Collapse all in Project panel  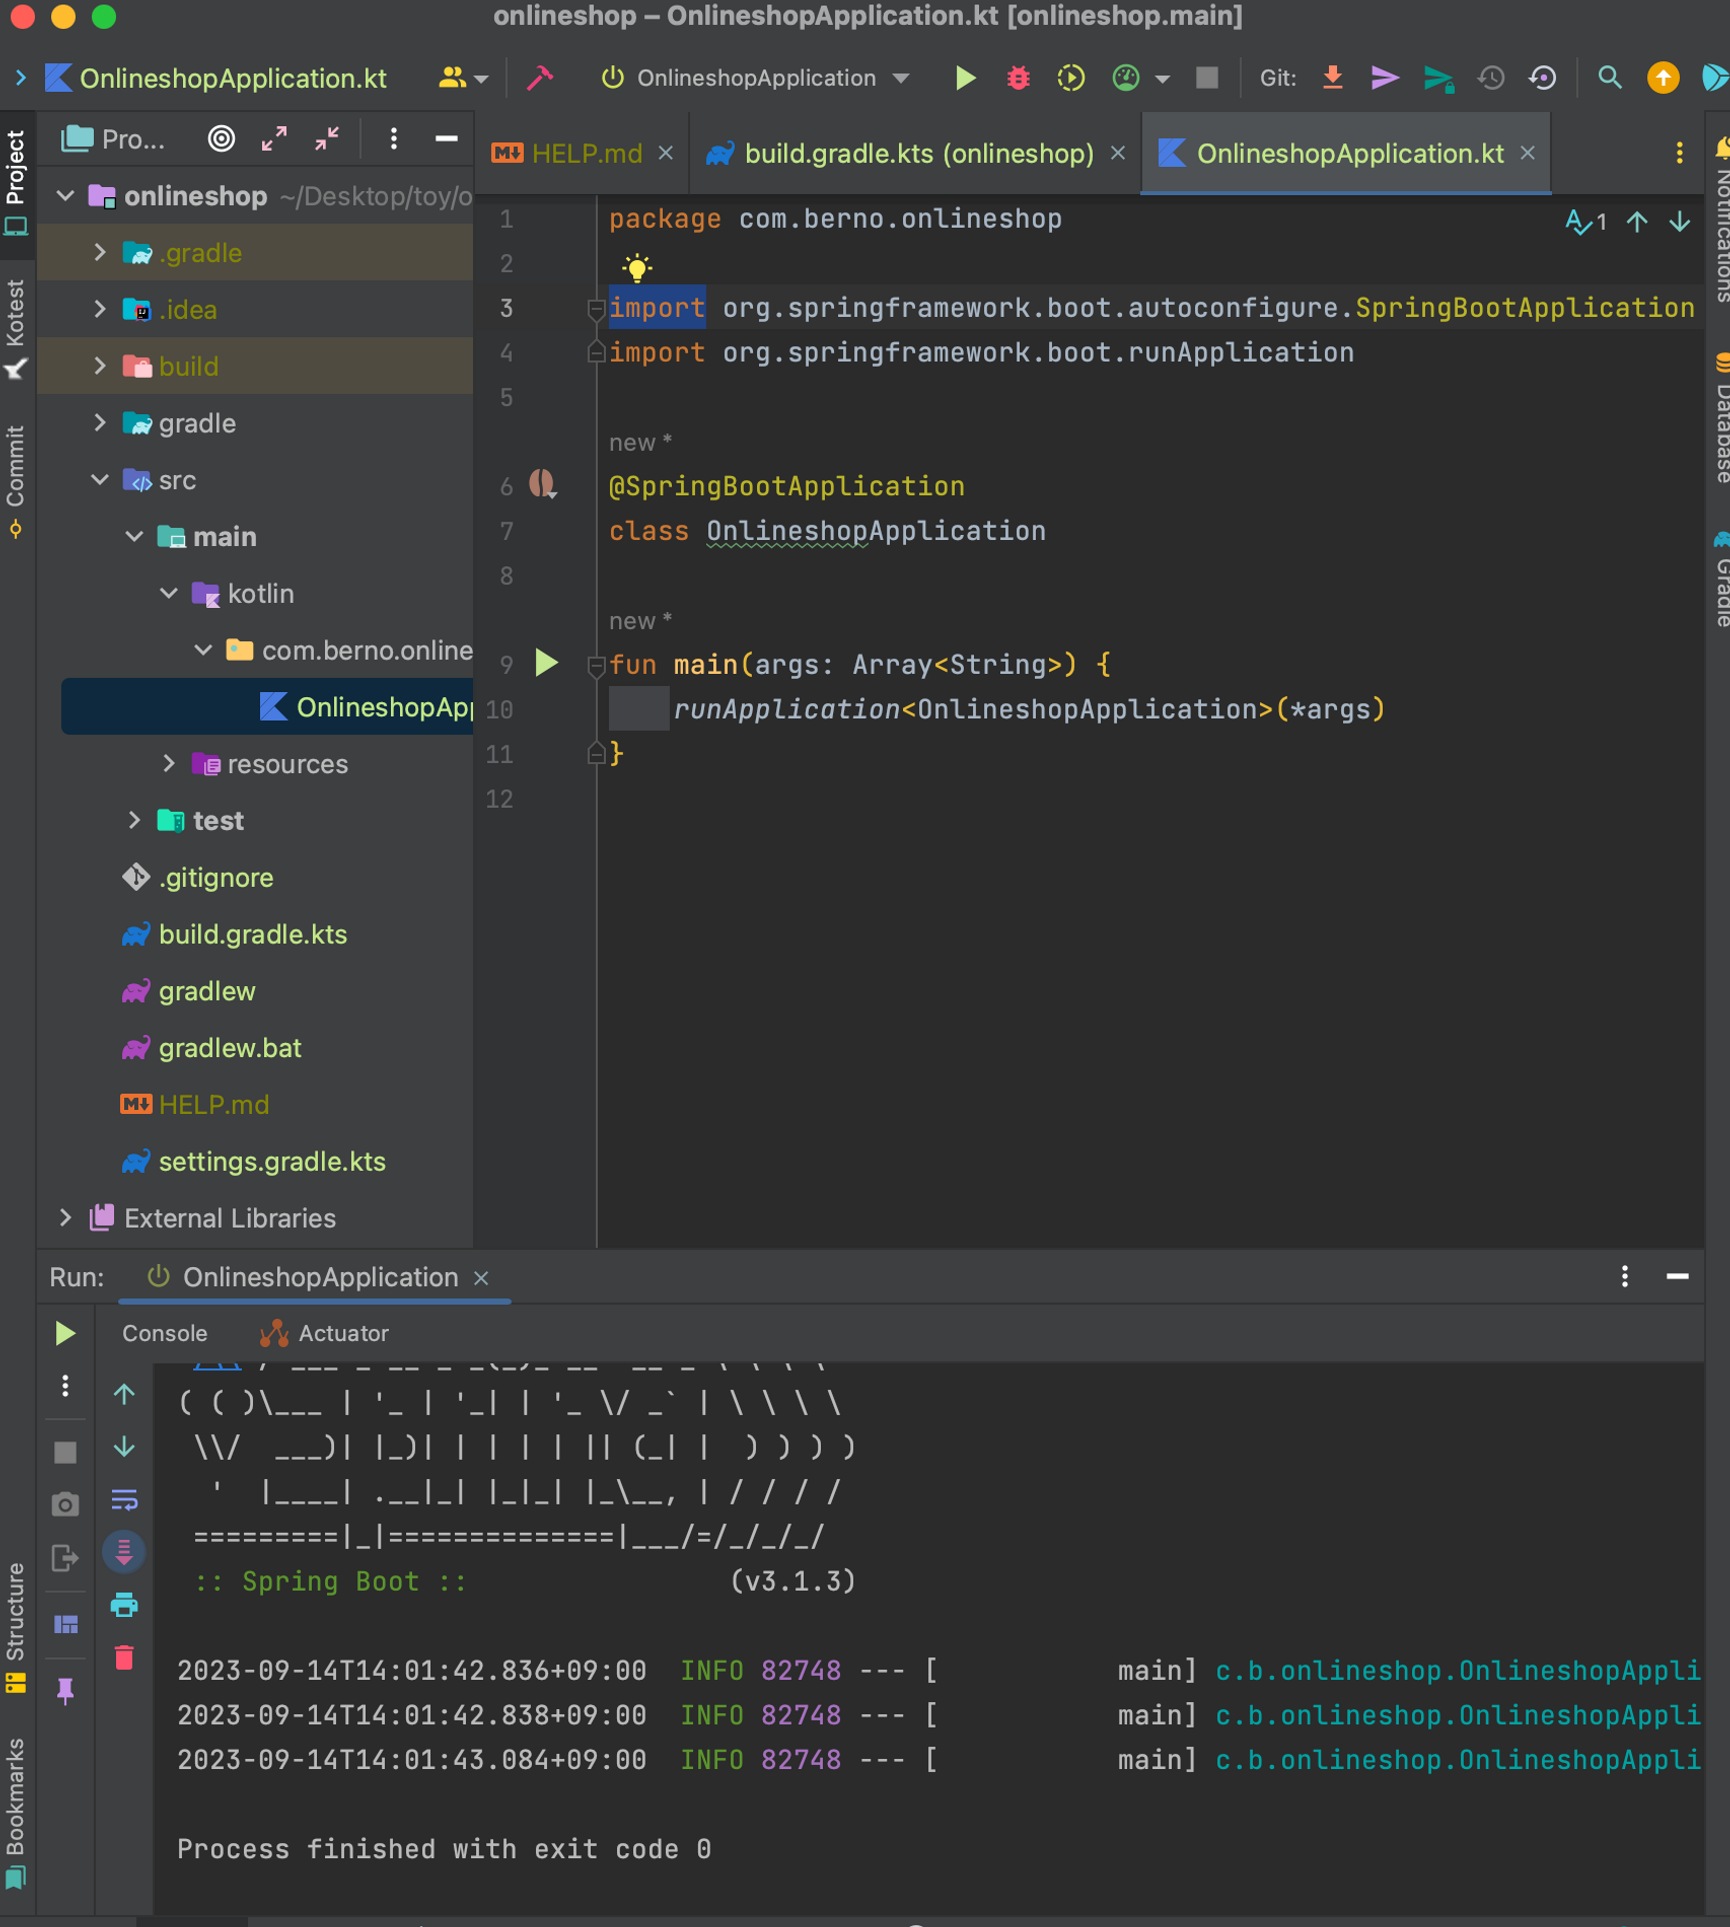327,139
